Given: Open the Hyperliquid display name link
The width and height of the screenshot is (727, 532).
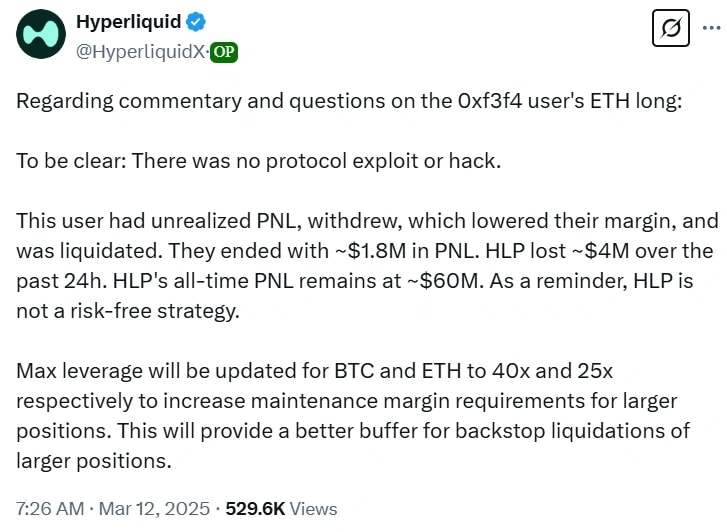Looking at the screenshot, I should click(x=129, y=22).
